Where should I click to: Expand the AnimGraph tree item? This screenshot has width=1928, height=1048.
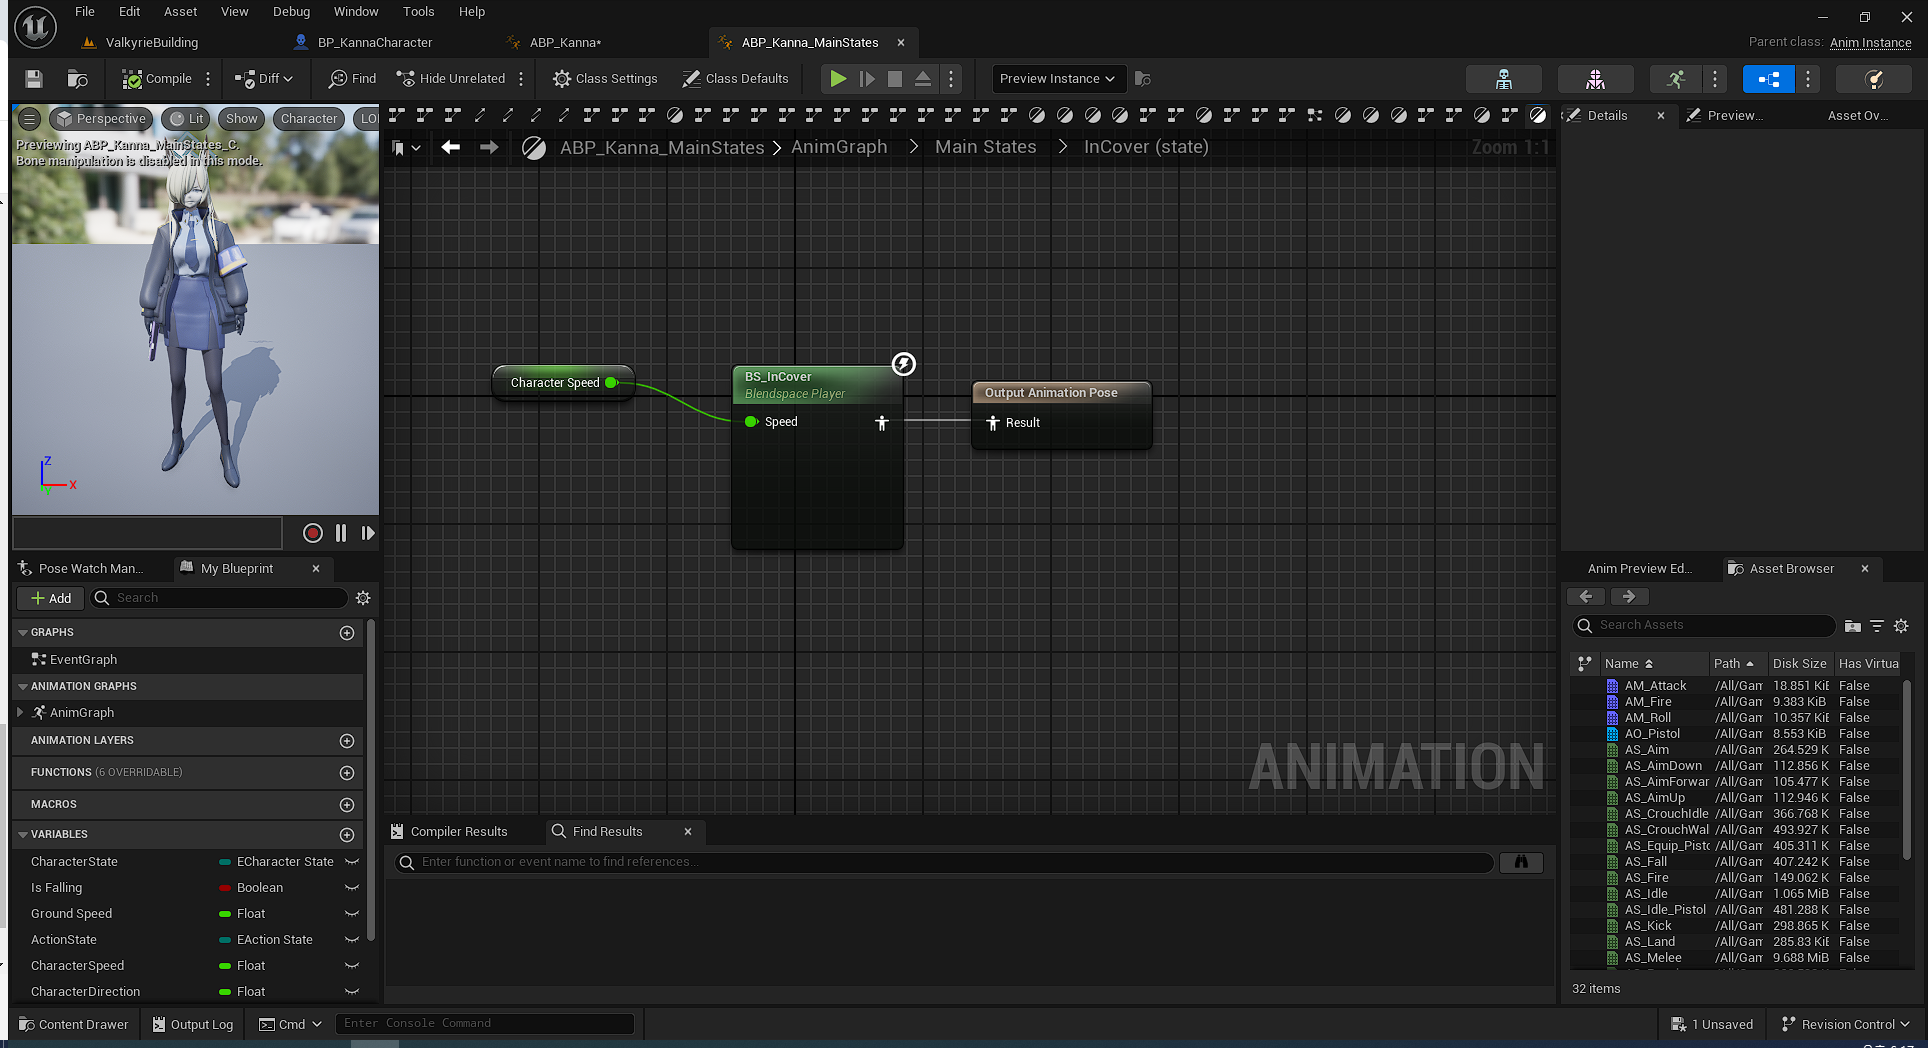pos(20,713)
